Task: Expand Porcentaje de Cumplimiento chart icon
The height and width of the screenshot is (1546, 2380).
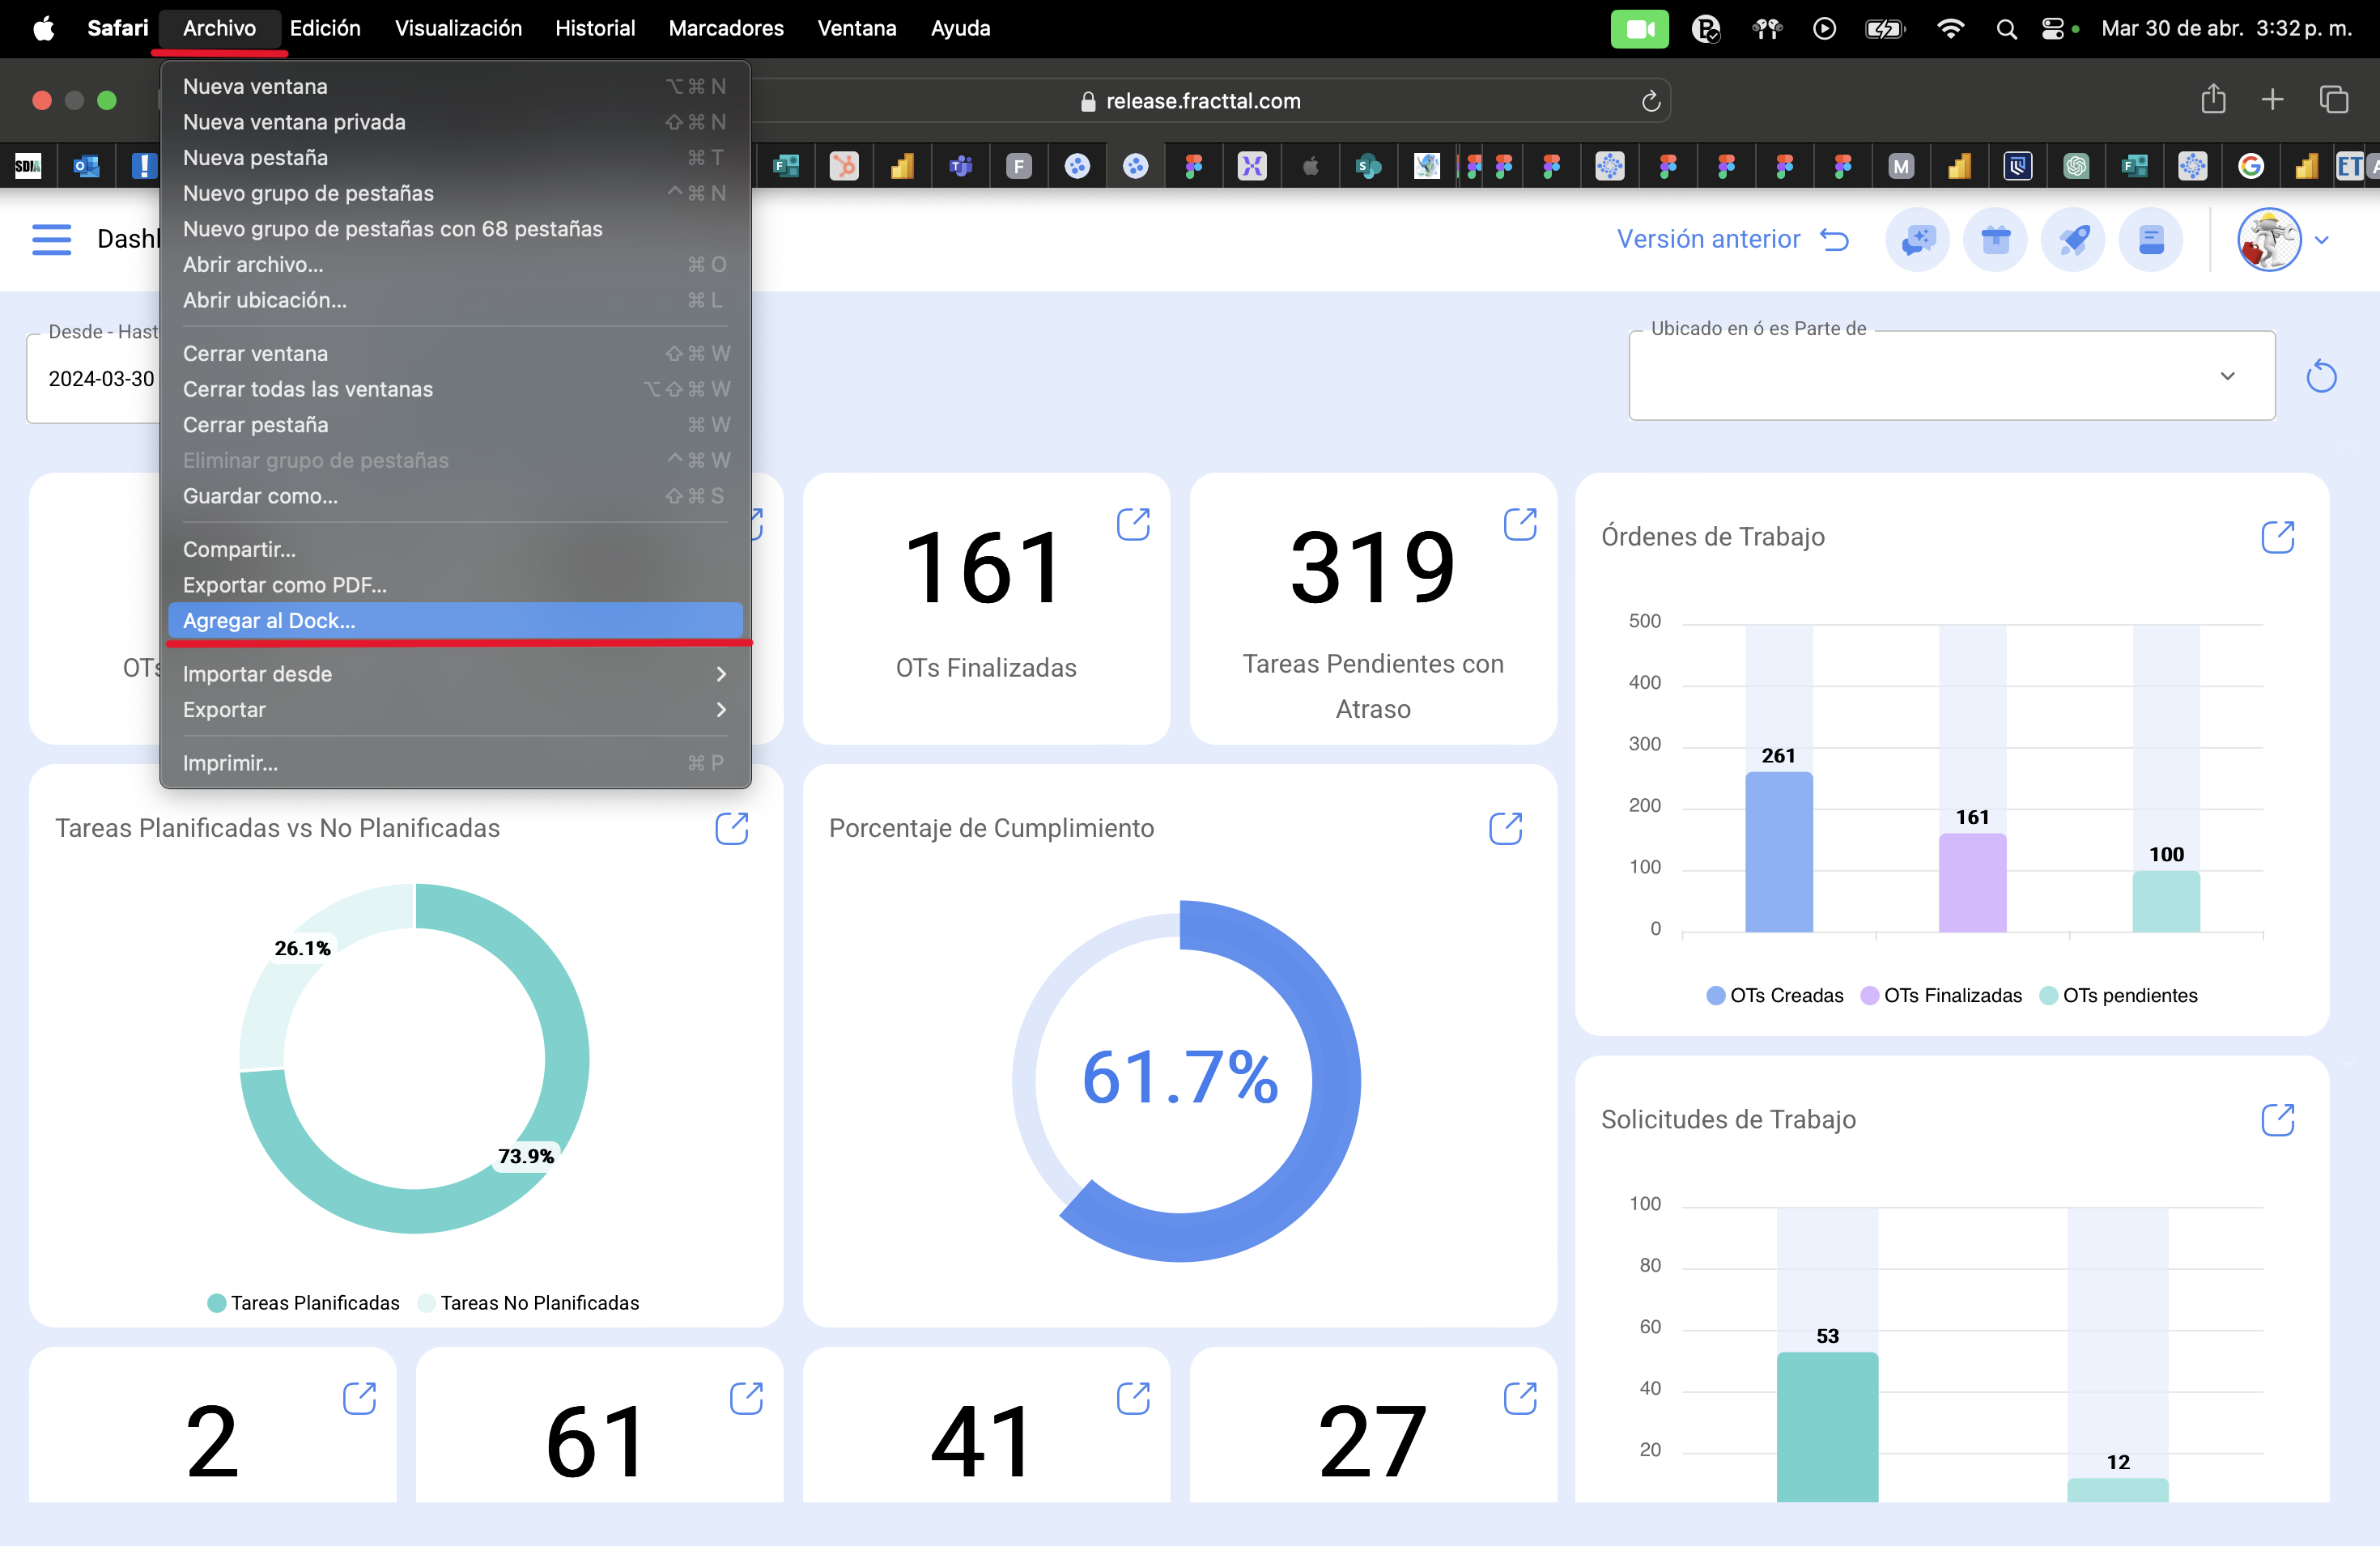Action: point(1505,828)
